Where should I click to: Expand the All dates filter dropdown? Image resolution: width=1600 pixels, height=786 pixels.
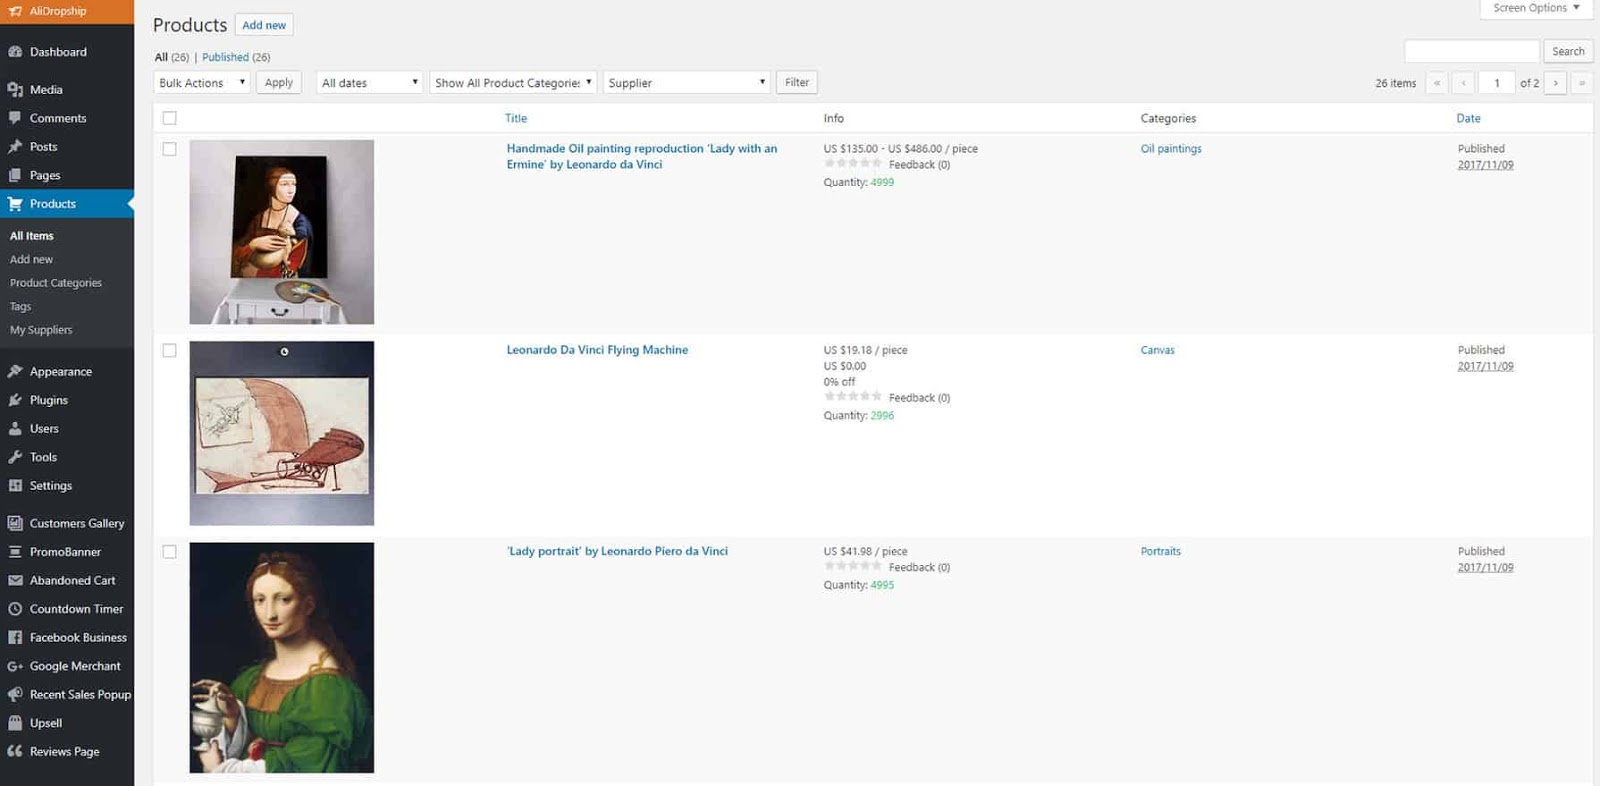coord(369,83)
